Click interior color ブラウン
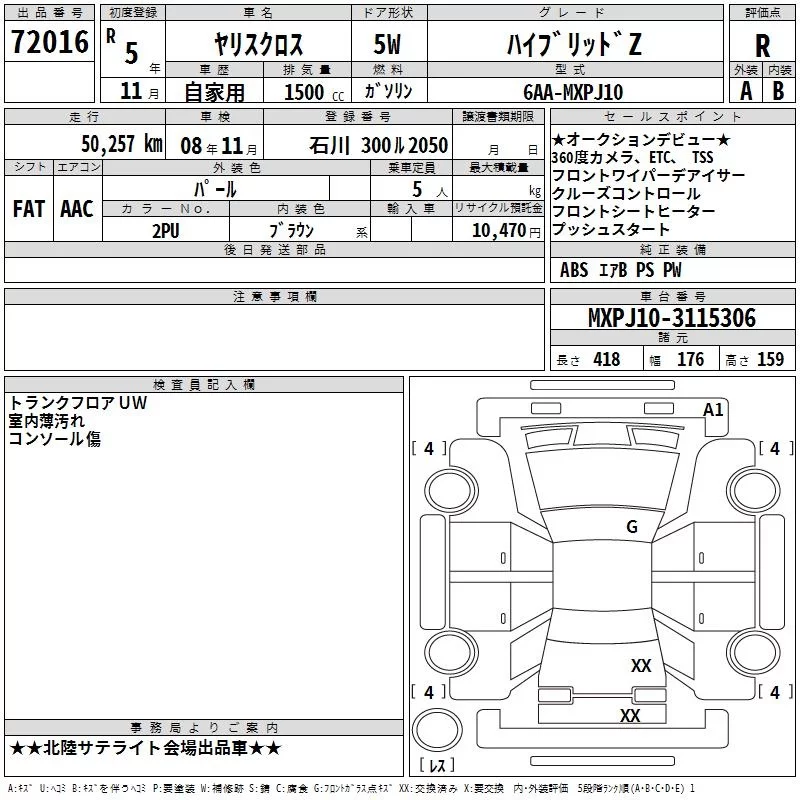Viewport: 800px width, 800px height. pos(291,231)
